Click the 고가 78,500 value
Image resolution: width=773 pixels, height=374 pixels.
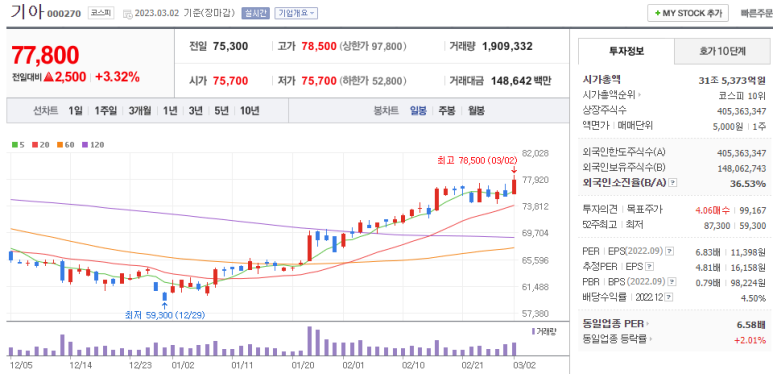point(319,47)
